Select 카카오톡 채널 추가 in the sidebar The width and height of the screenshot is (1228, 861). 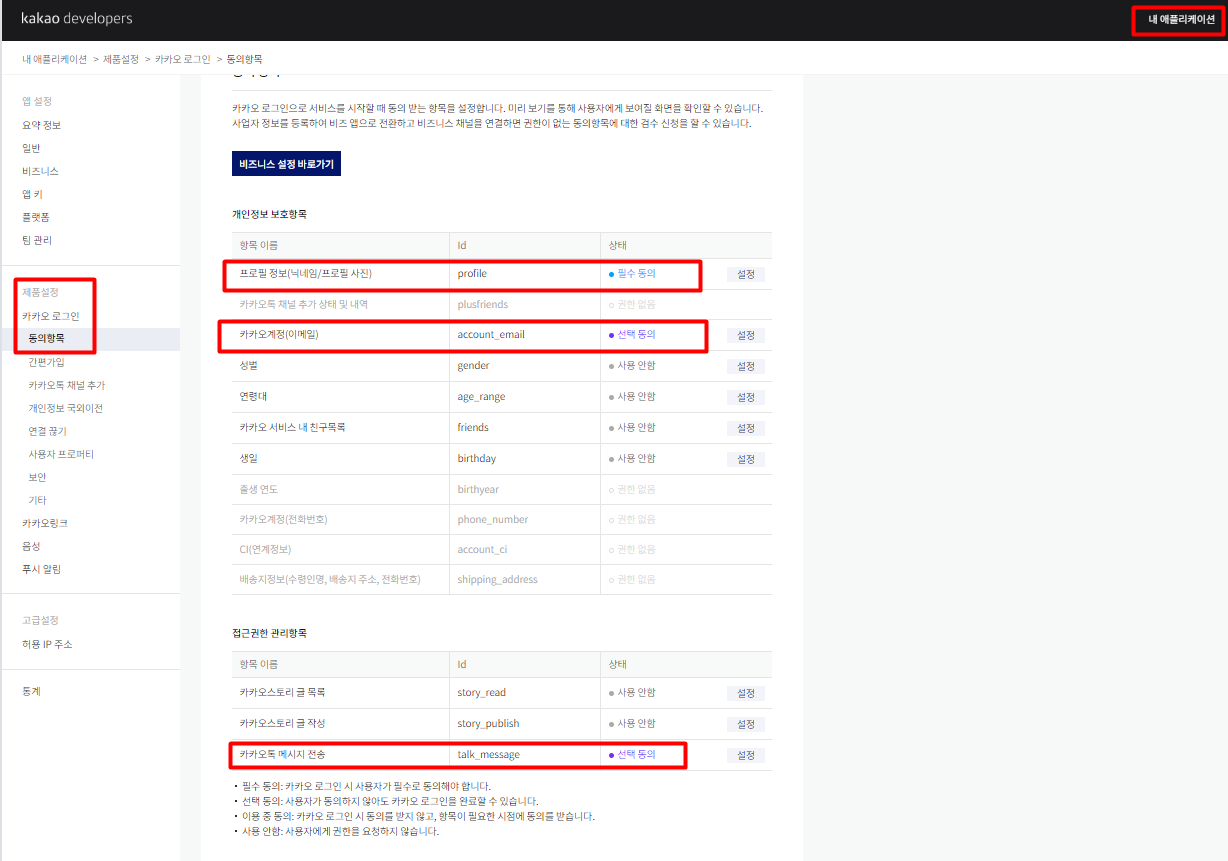coord(67,385)
